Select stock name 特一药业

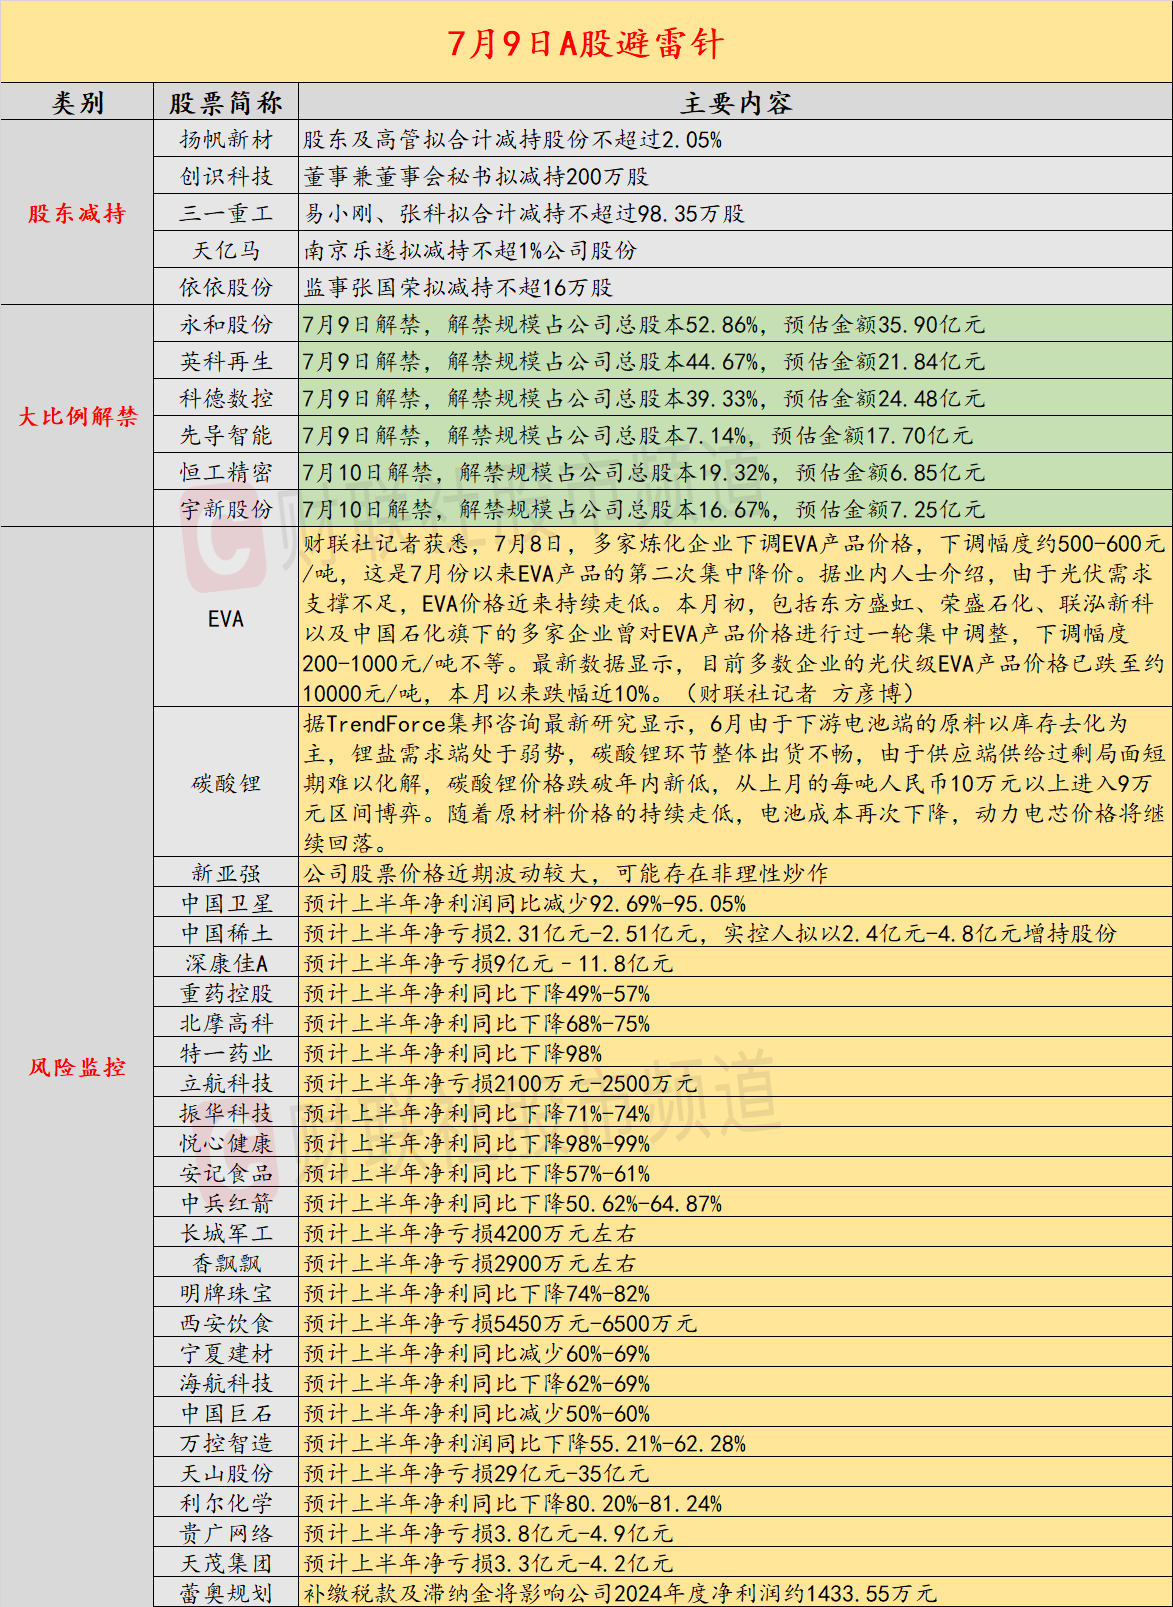click(x=226, y=1054)
